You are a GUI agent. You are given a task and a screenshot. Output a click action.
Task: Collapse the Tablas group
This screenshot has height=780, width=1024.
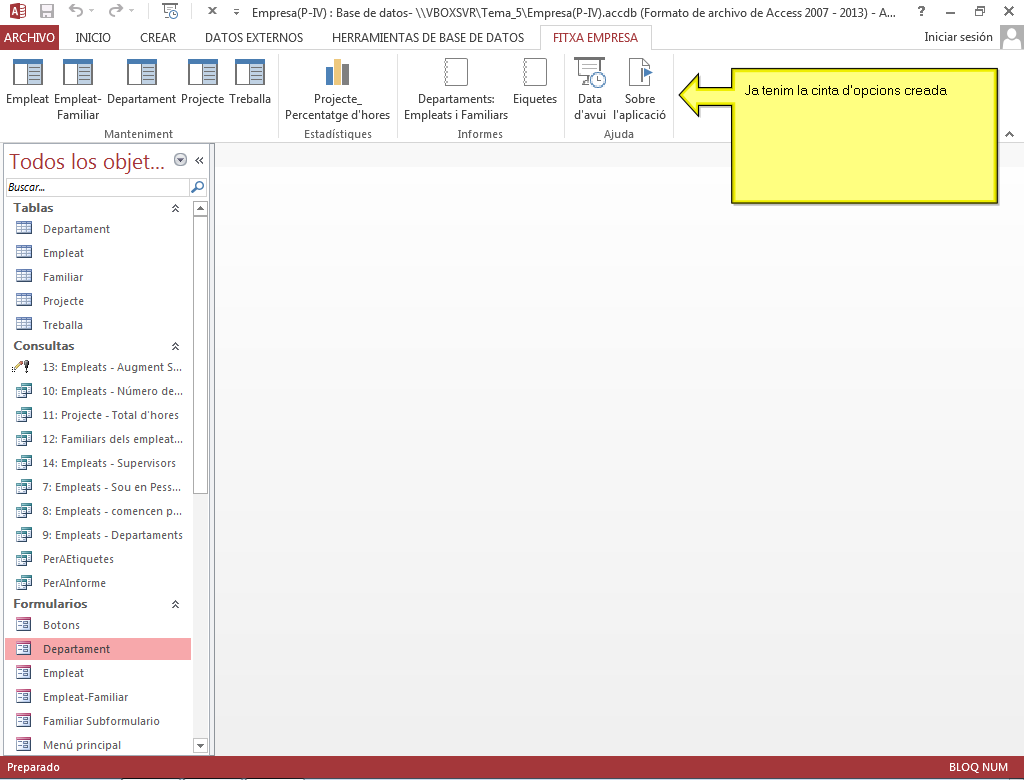pos(175,208)
